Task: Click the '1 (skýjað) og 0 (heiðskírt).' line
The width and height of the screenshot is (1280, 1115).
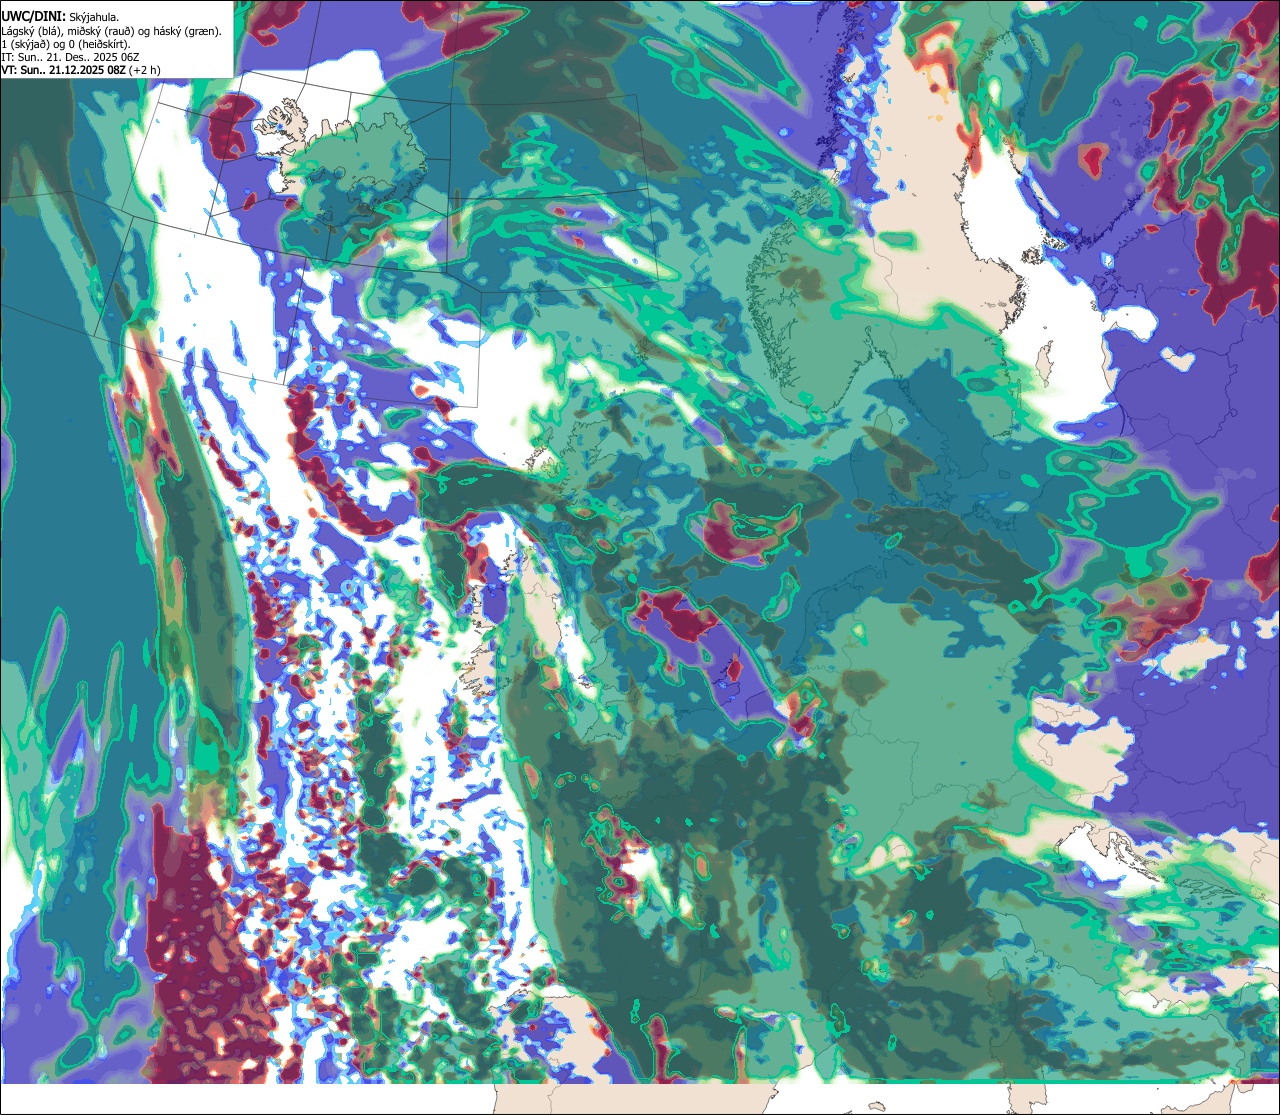Action: tap(65, 44)
